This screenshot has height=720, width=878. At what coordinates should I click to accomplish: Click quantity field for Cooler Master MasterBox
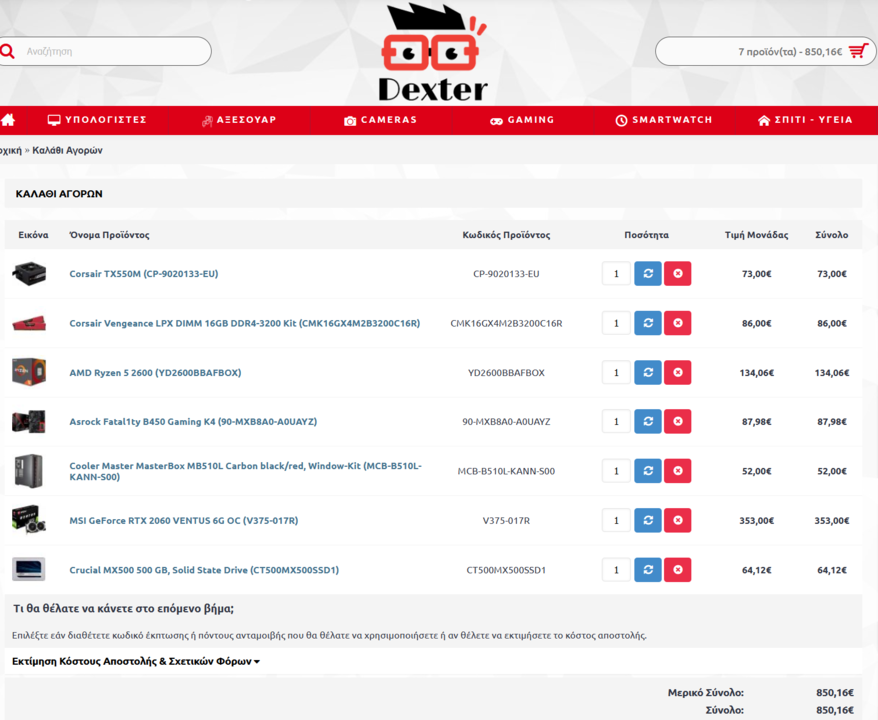click(616, 471)
